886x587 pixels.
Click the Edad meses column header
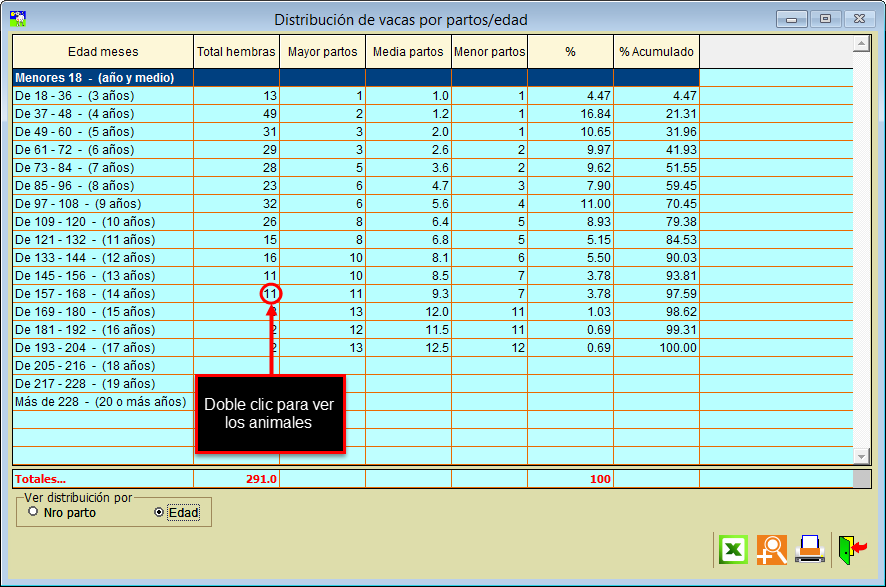(x=103, y=52)
